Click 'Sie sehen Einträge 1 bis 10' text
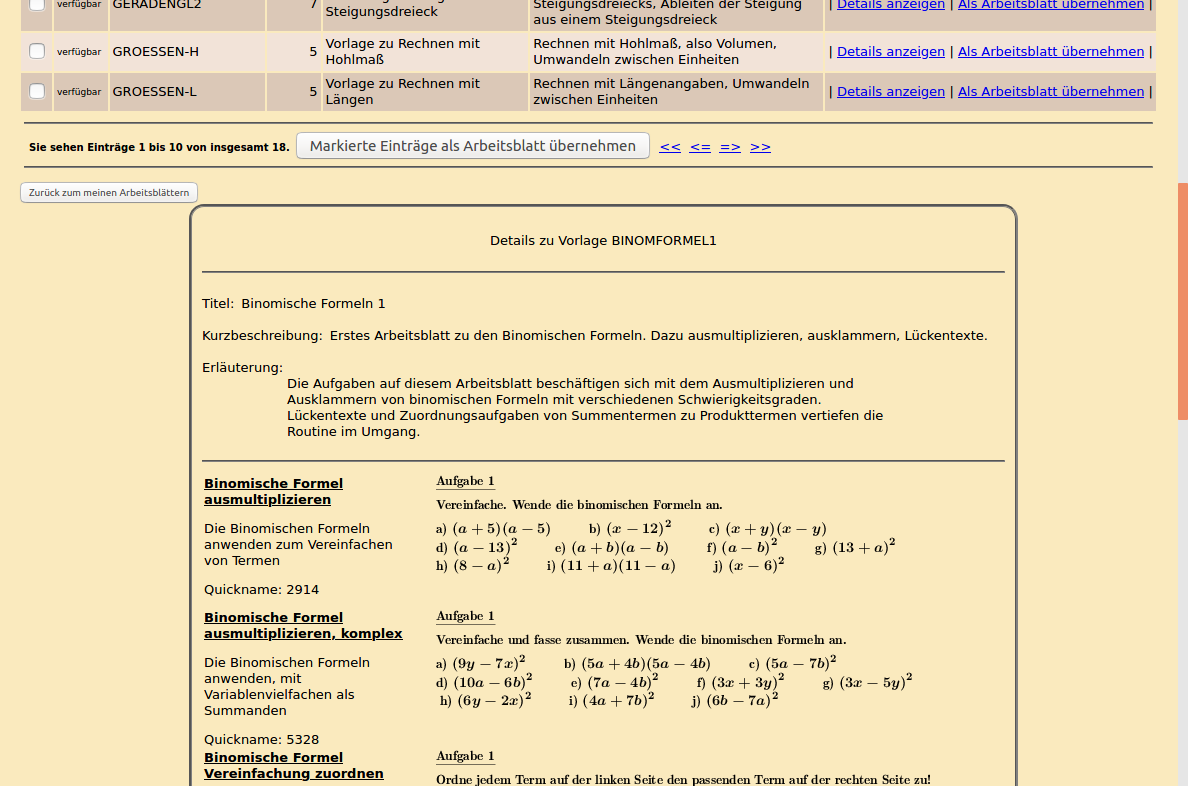The height and width of the screenshot is (786, 1188). (159, 147)
